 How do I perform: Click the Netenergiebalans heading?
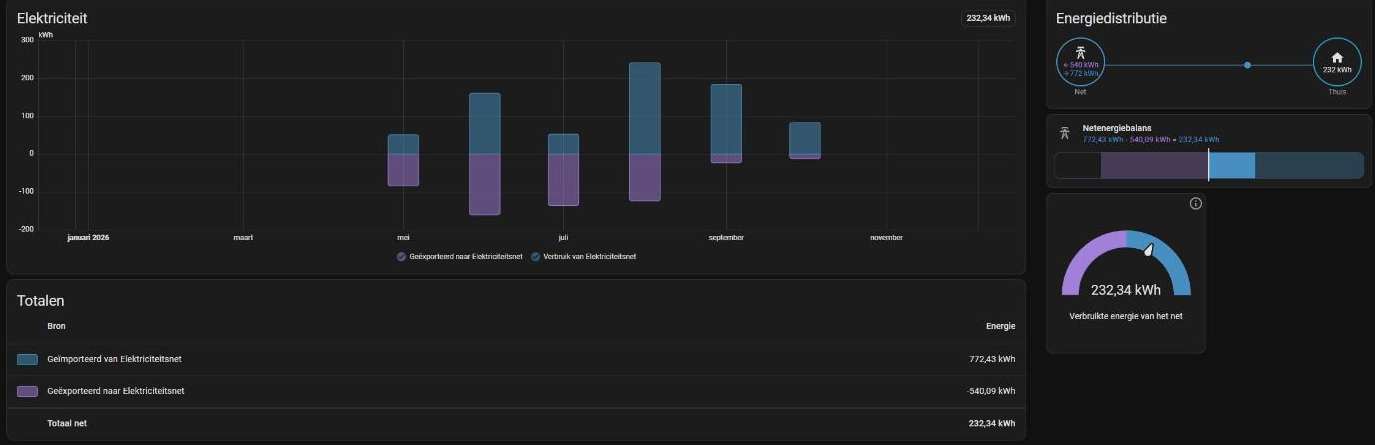1117,128
